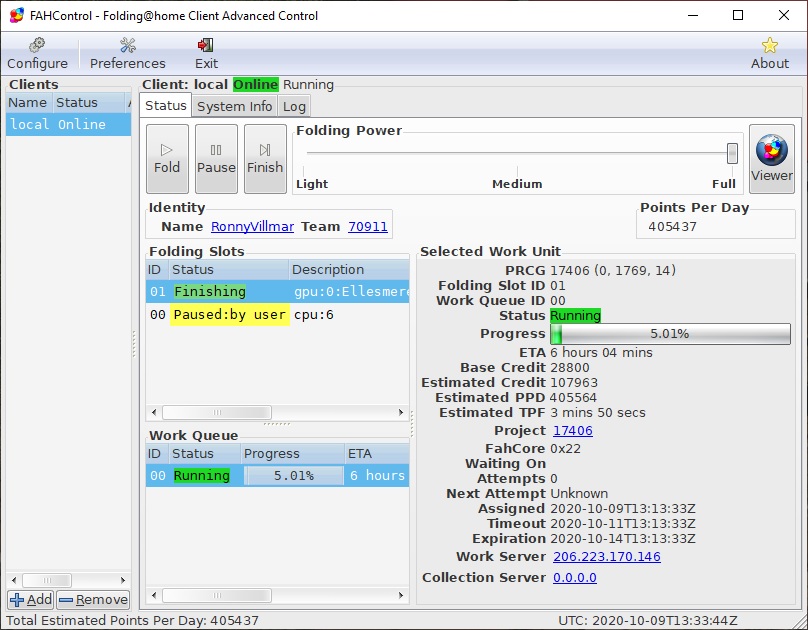808x630 pixels.
Task: Open RonnyVillmar user link
Action: [252, 227]
